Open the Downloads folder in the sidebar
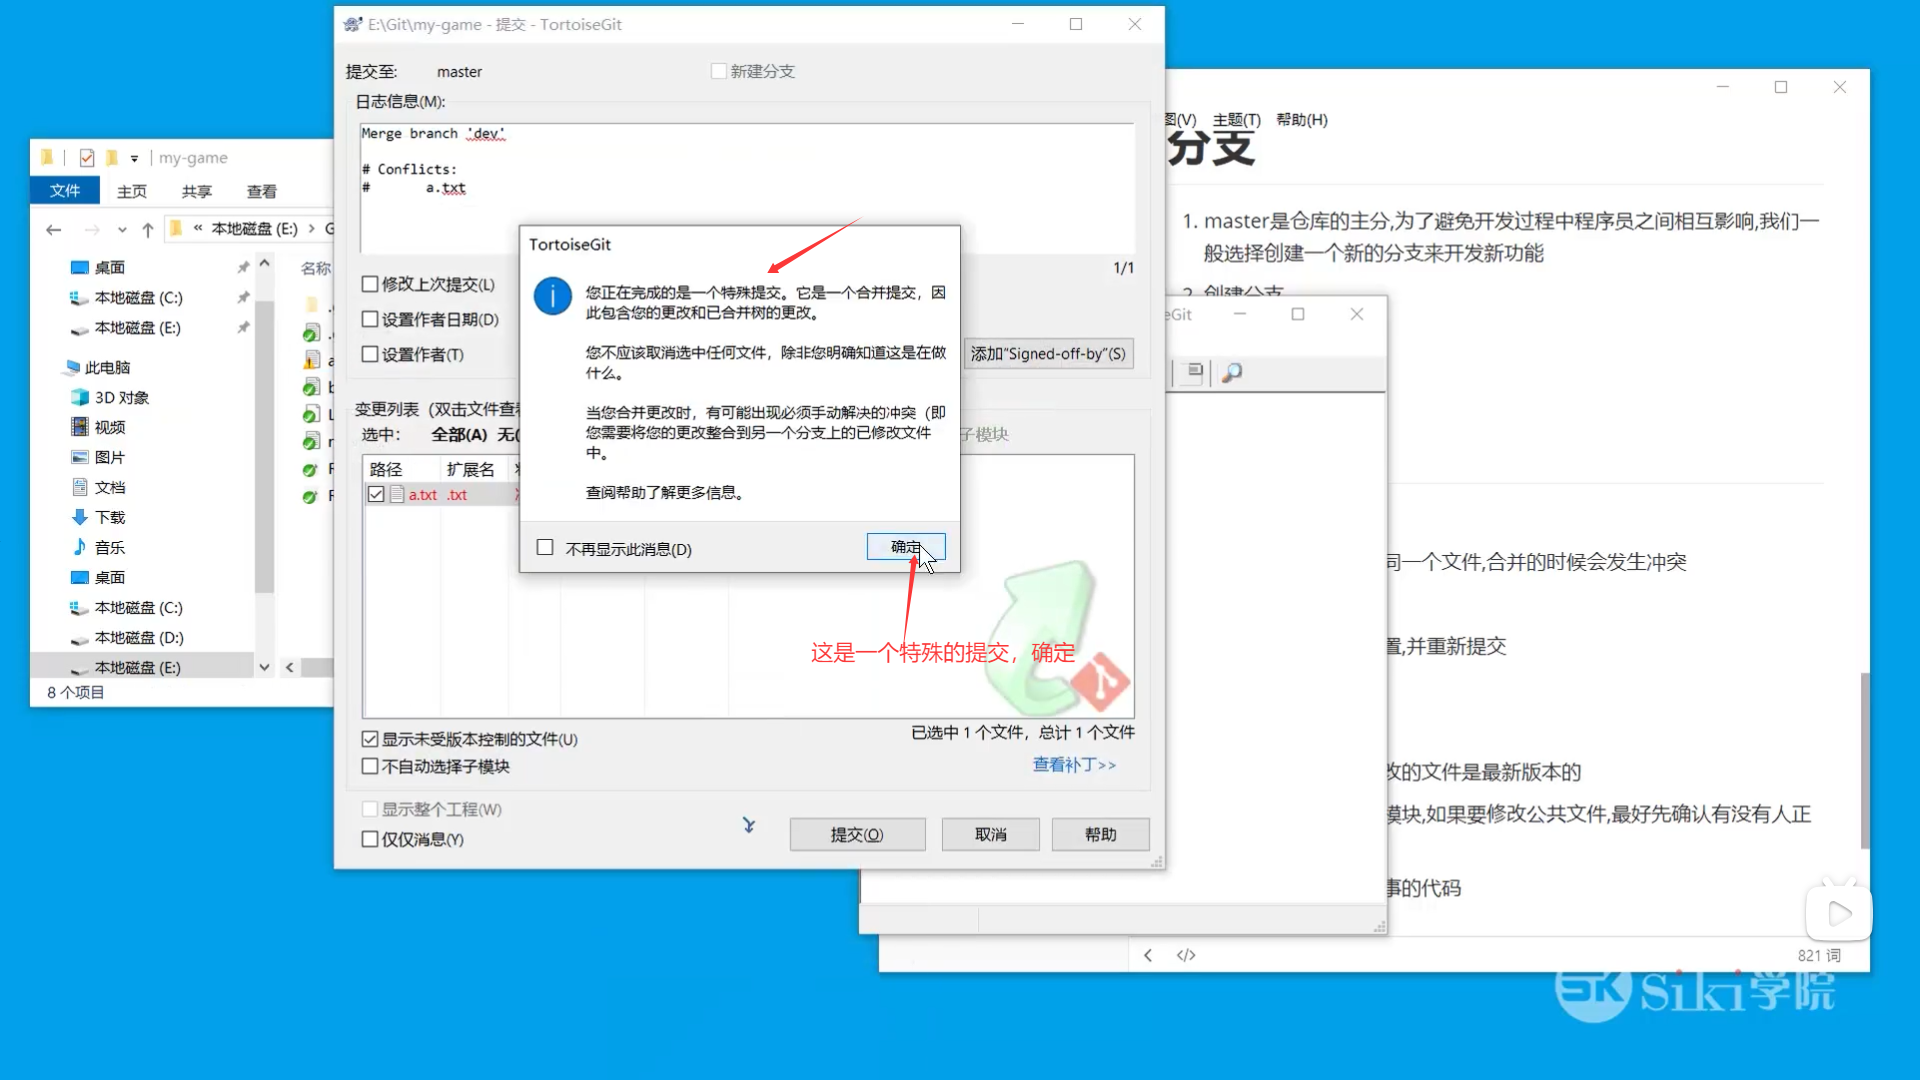This screenshot has width=1920, height=1080. tap(109, 517)
